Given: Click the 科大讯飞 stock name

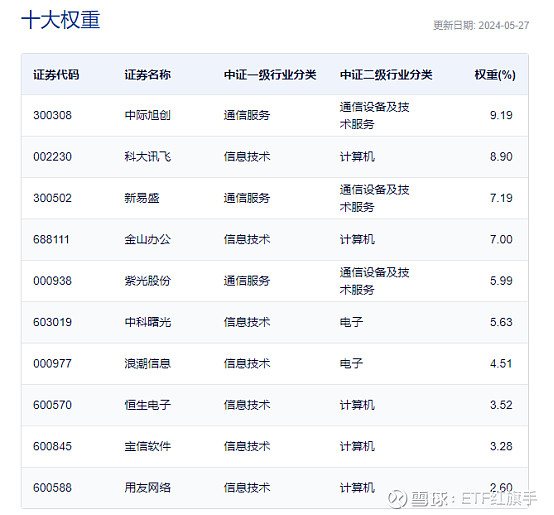Looking at the screenshot, I should coord(147,156).
